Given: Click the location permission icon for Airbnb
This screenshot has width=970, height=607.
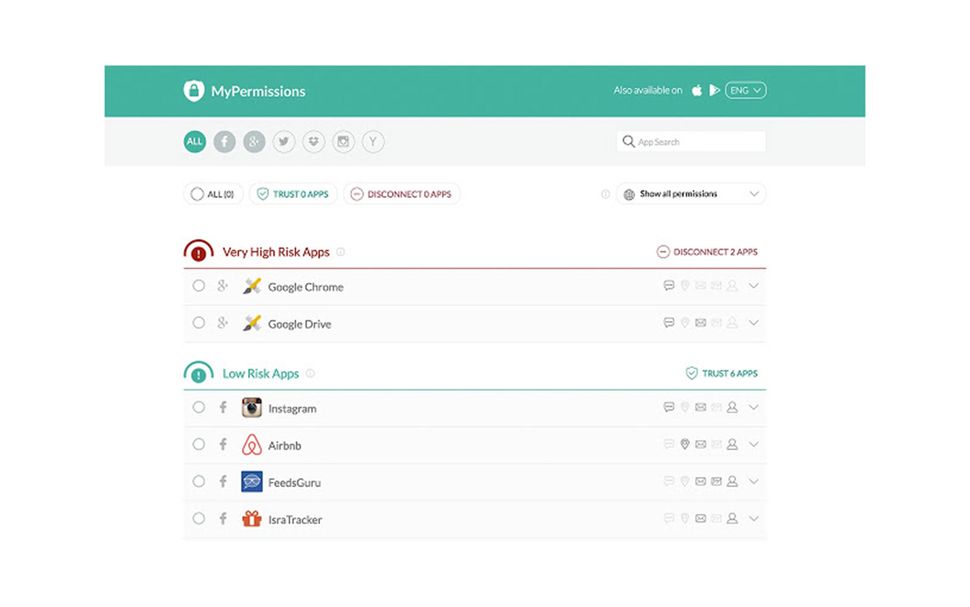Looking at the screenshot, I should pos(684,444).
